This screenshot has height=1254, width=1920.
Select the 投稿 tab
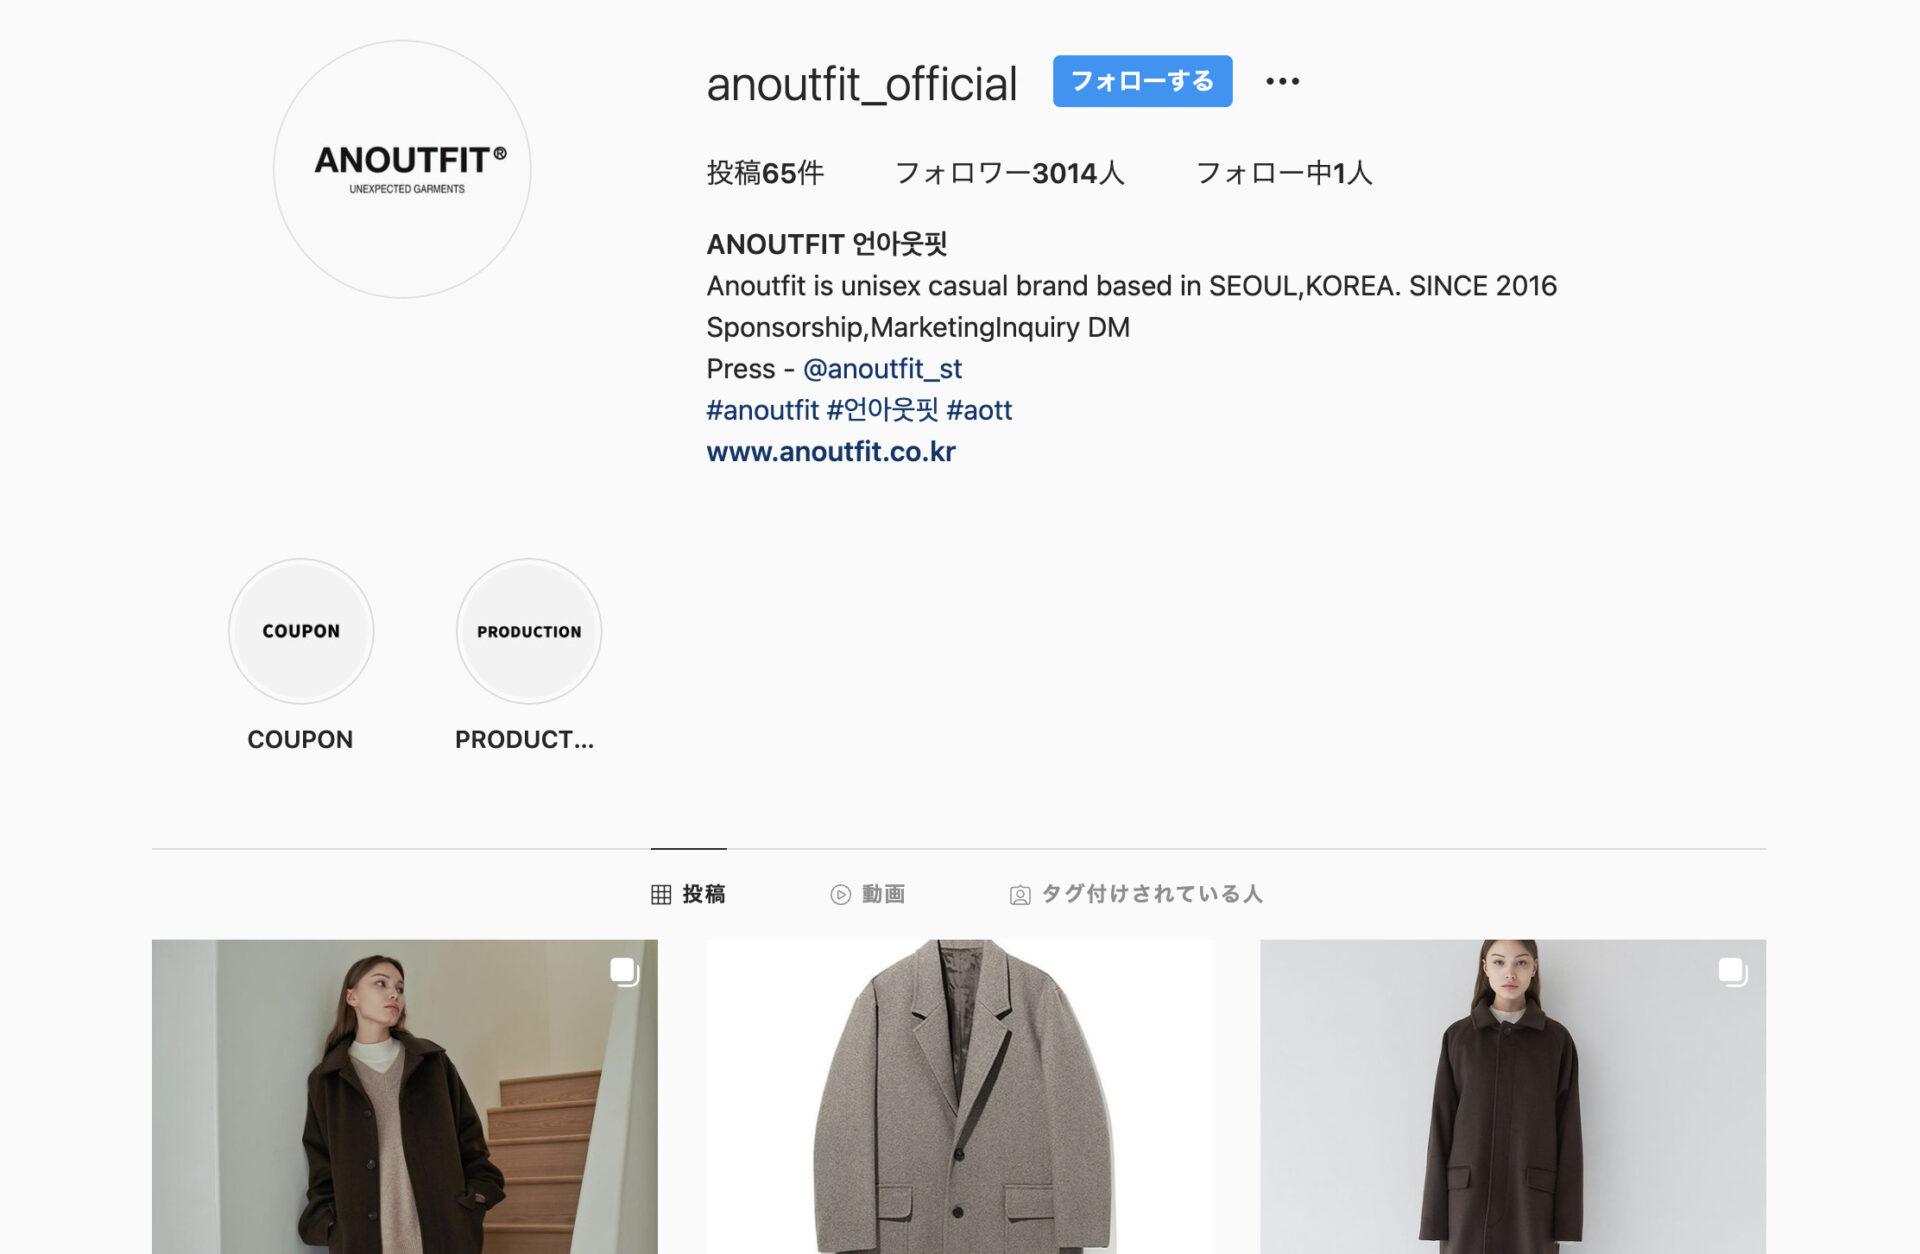point(689,894)
